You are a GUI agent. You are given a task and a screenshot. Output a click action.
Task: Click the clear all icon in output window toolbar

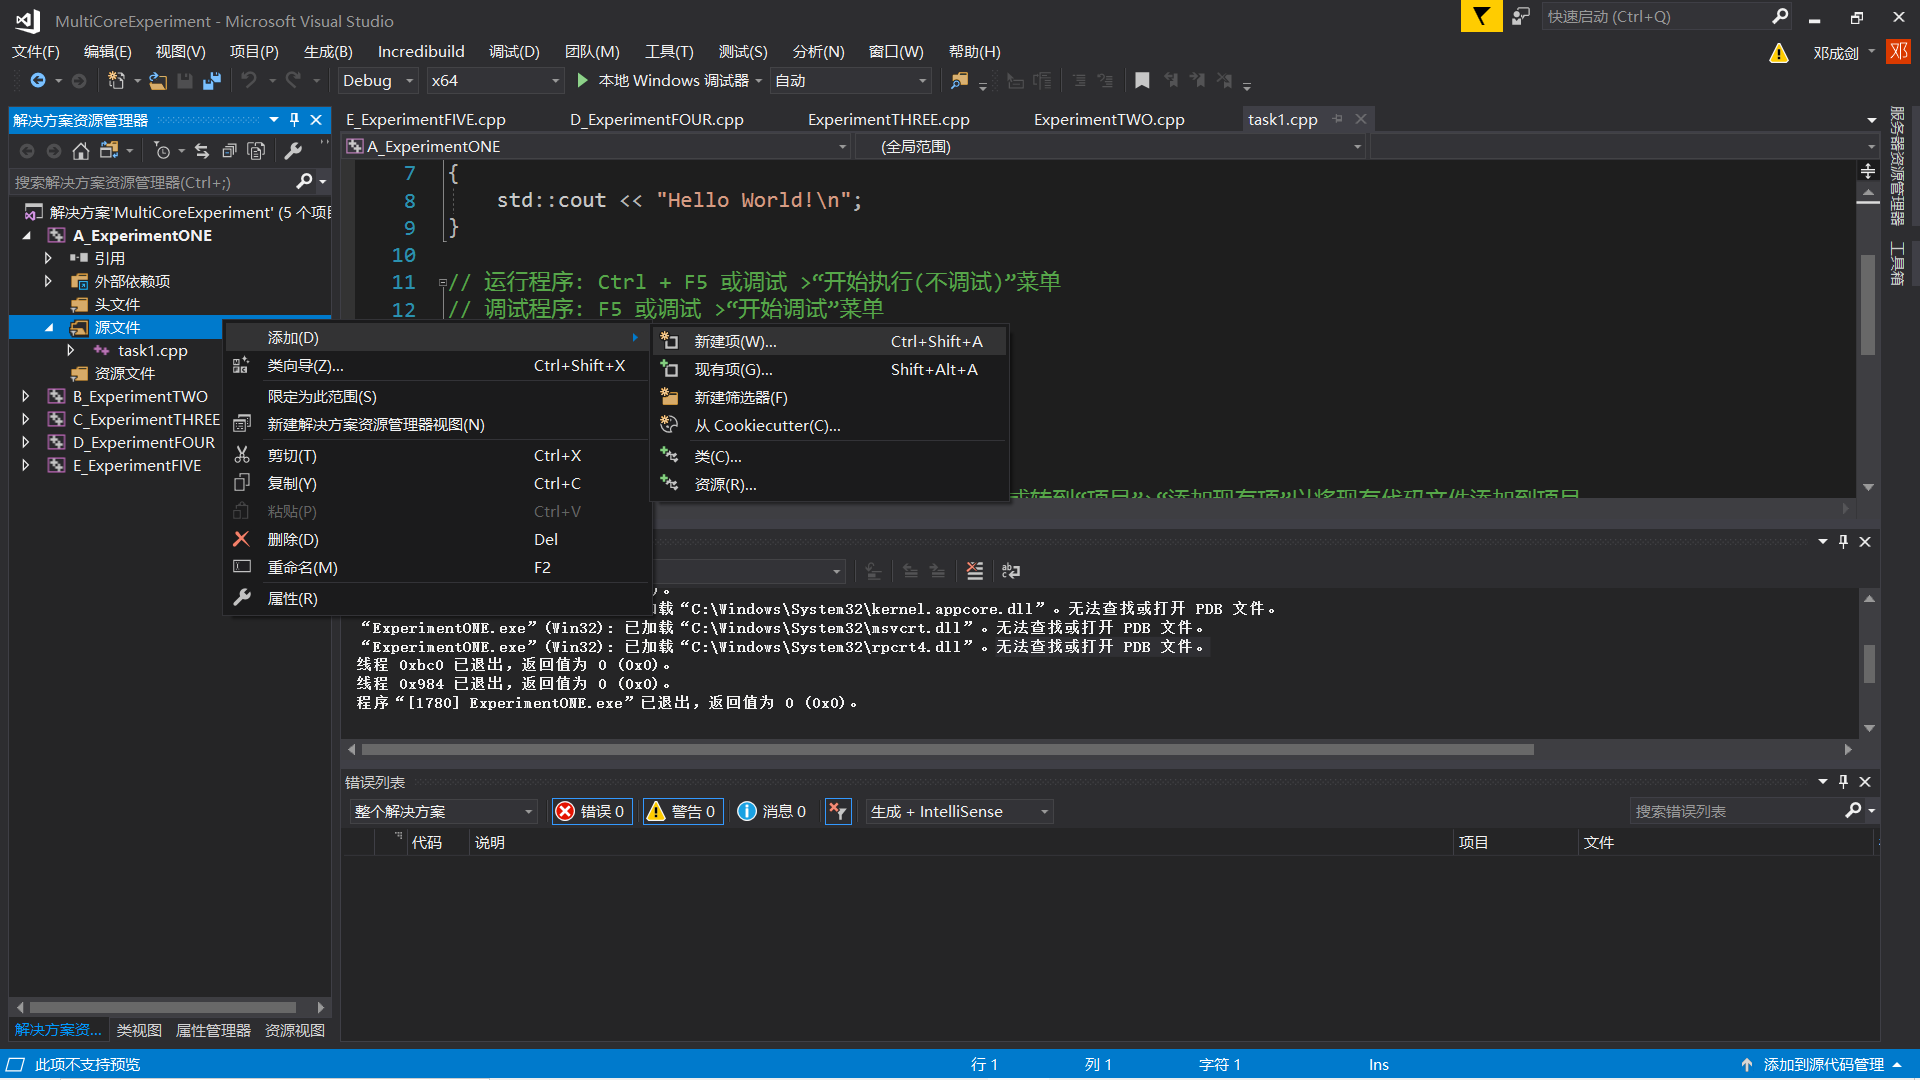click(975, 571)
